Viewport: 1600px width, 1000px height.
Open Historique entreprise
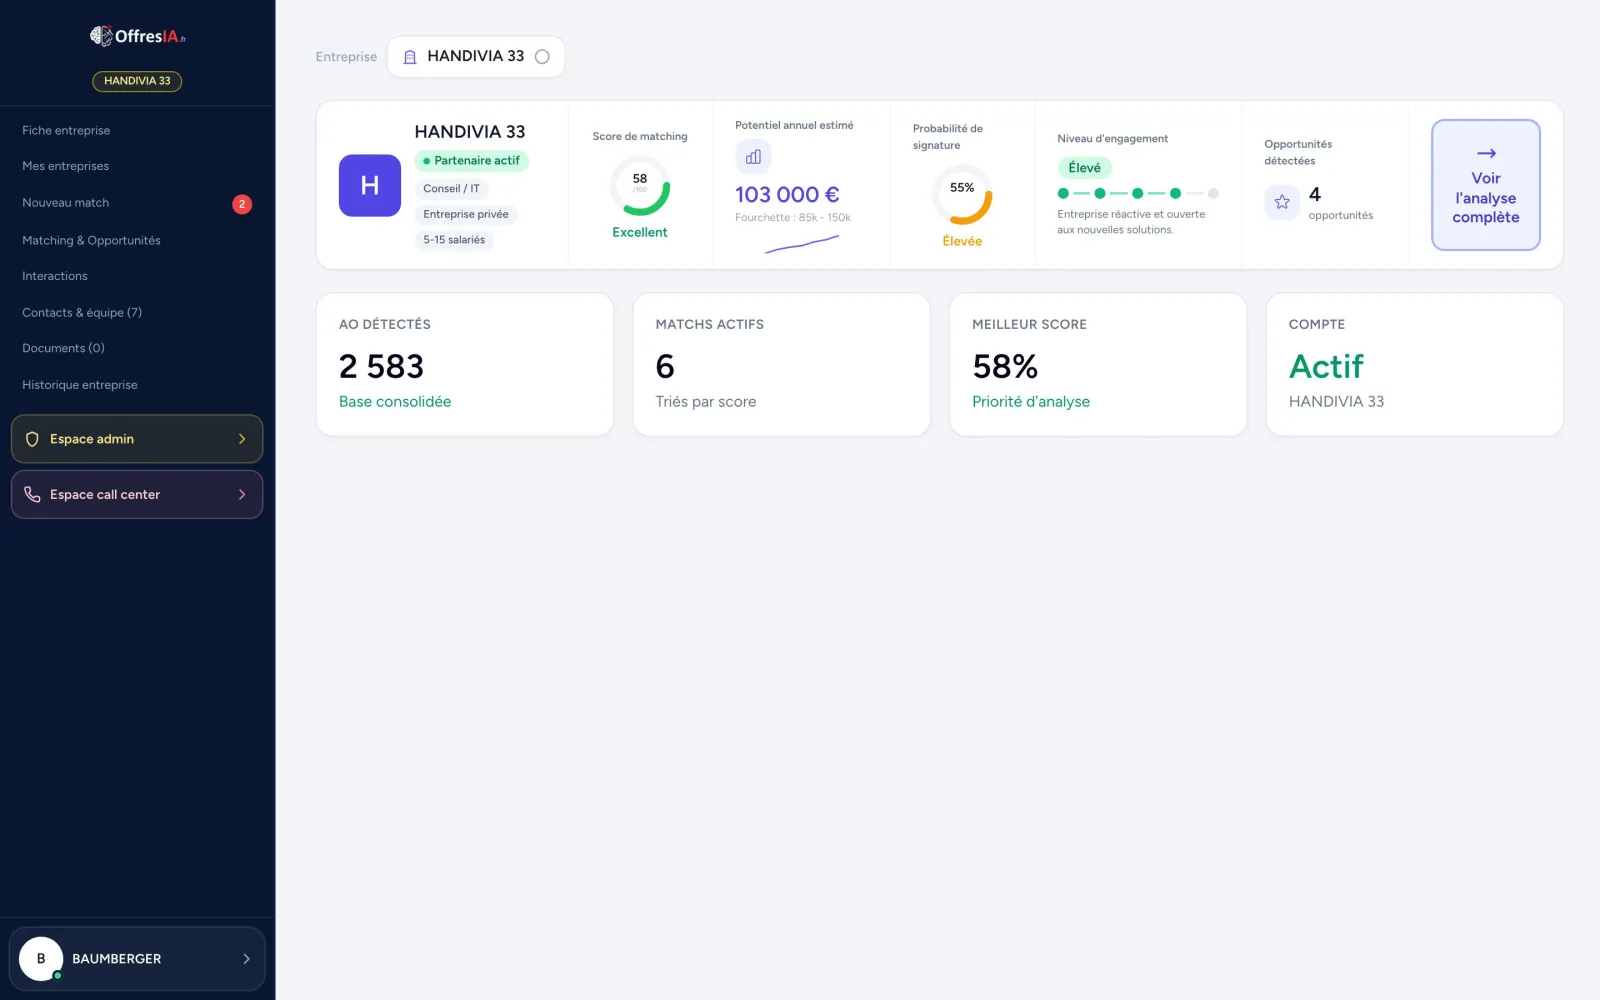coord(80,385)
